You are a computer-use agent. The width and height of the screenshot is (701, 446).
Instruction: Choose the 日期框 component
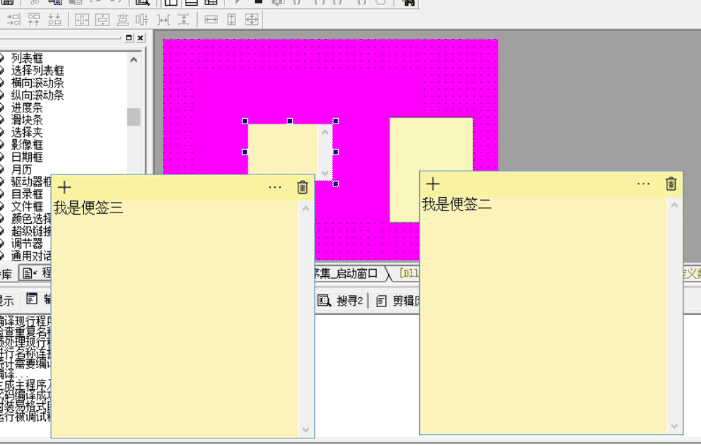click(x=28, y=156)
